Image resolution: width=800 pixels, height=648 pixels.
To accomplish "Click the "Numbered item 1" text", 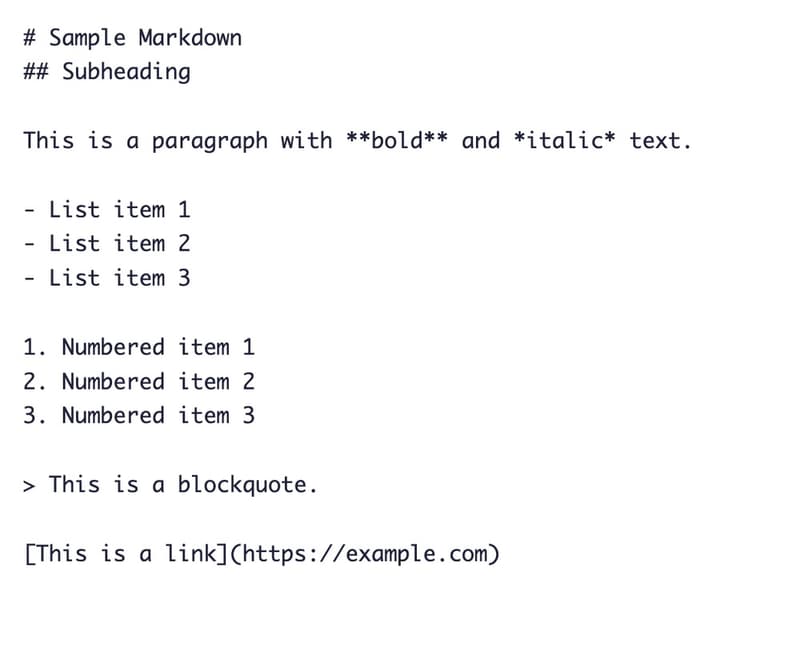I will click(158, 348).
